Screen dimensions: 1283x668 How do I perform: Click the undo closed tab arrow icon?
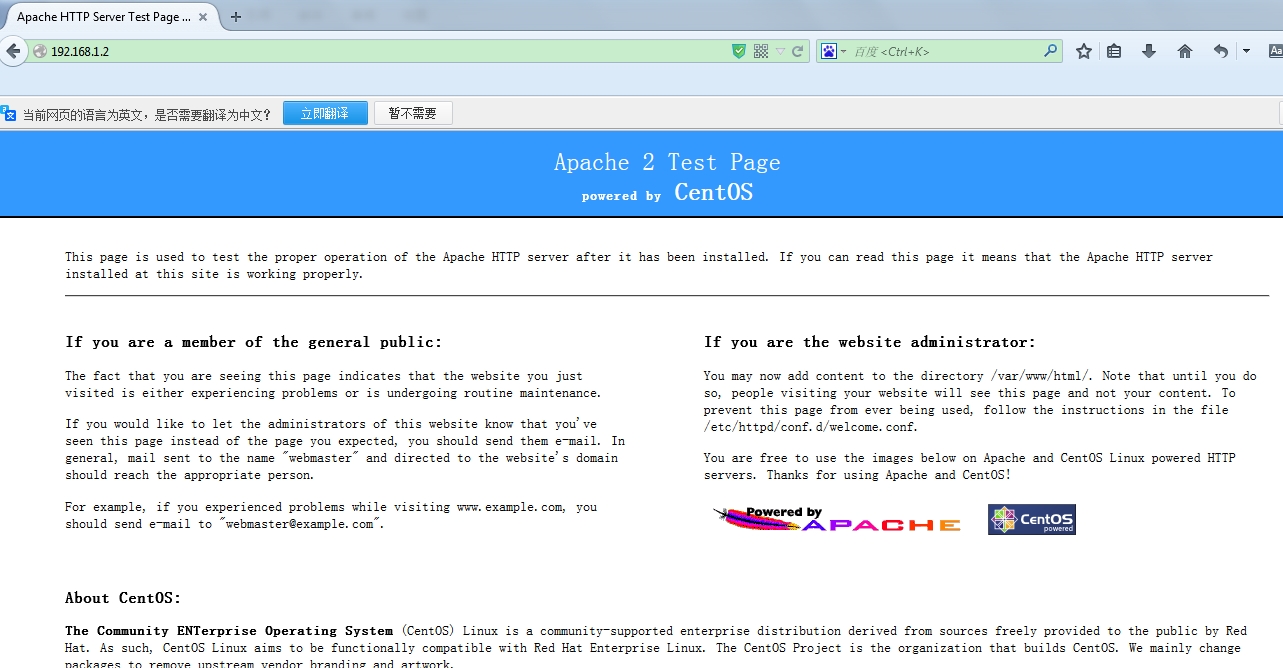pyautogui.click(x=1221, y=51)
